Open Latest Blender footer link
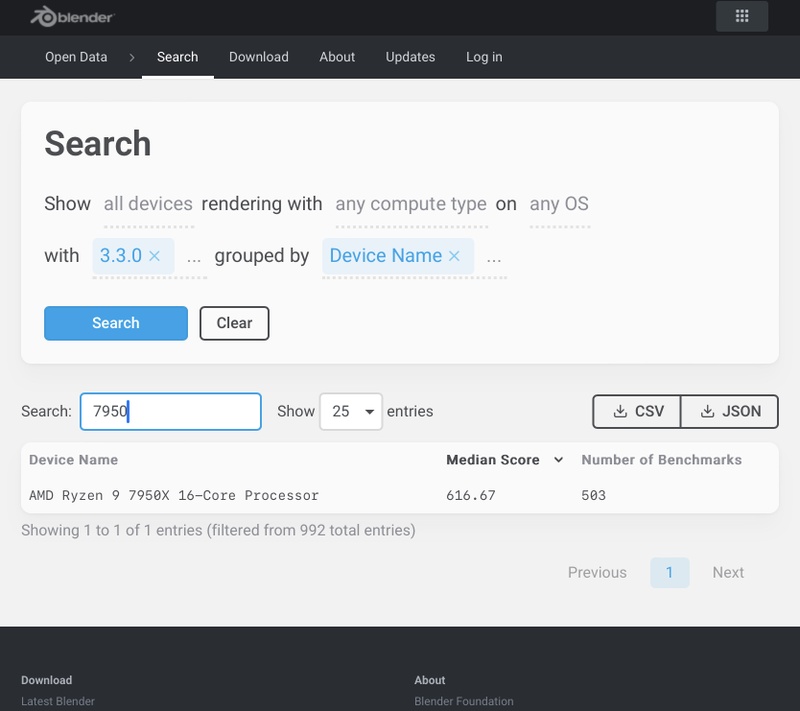 coord(58,701)
